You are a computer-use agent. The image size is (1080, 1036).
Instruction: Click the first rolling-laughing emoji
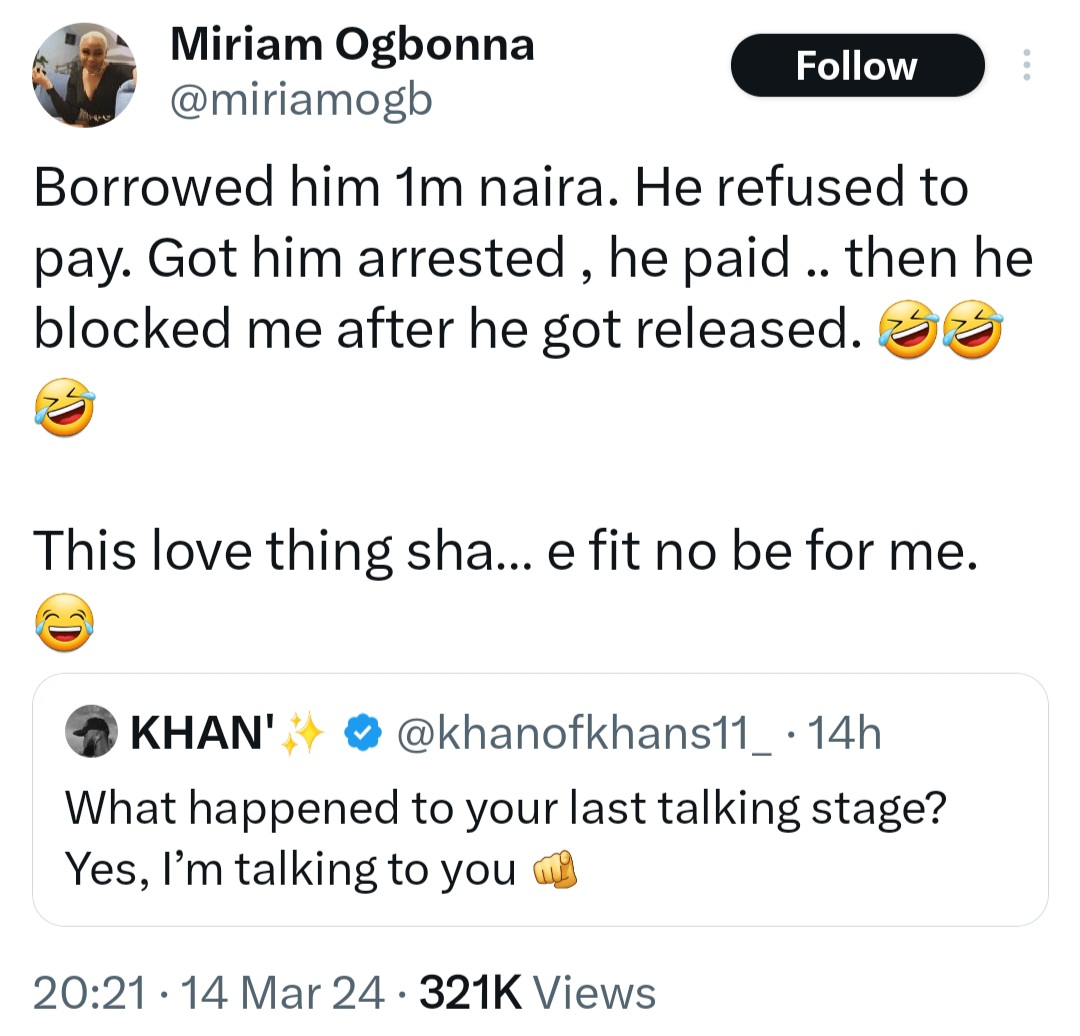pyautogui.click(x=908, y=327)
